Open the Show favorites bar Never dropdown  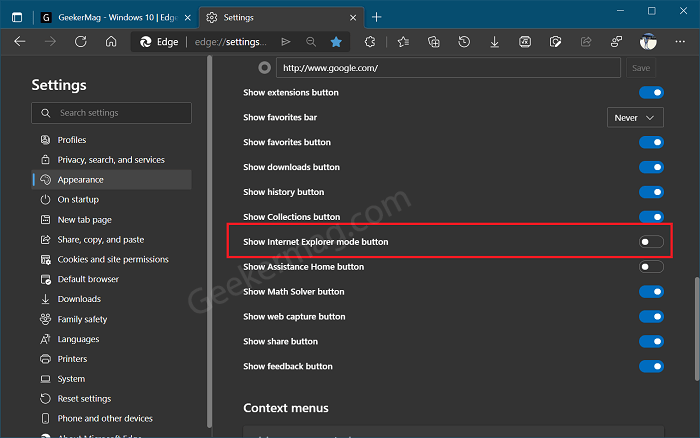tap(635, 117)
